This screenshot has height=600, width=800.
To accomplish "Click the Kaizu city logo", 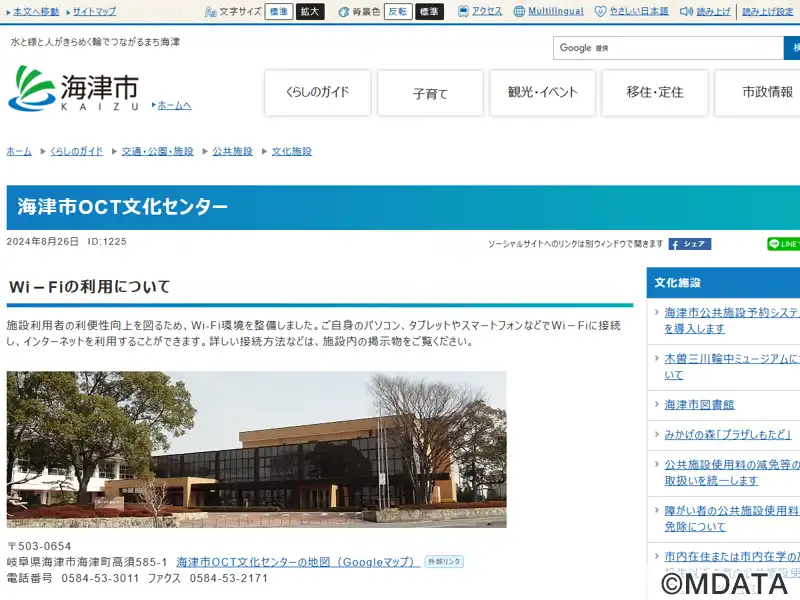I will 73,88.
